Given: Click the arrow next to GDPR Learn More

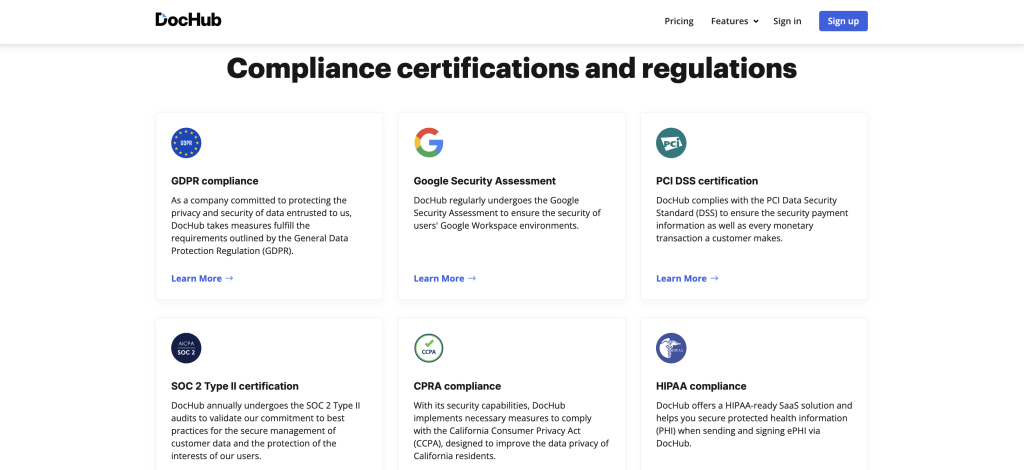Looking at the screenshot, I should click(x=229, y=278).
